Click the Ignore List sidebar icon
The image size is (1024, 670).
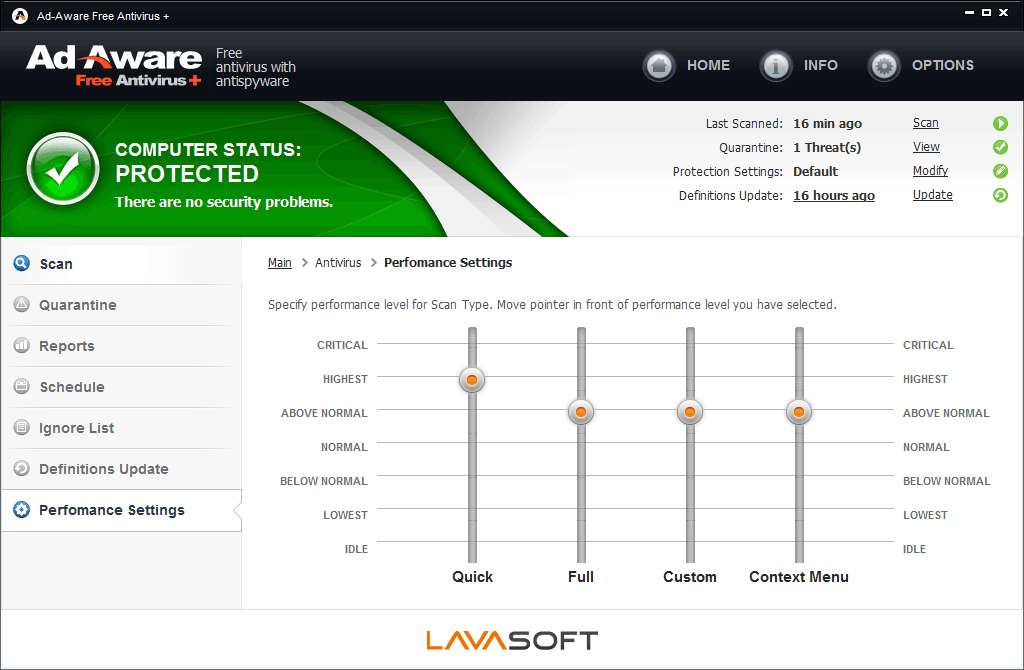pyautogui.click(x=22, y=428)
